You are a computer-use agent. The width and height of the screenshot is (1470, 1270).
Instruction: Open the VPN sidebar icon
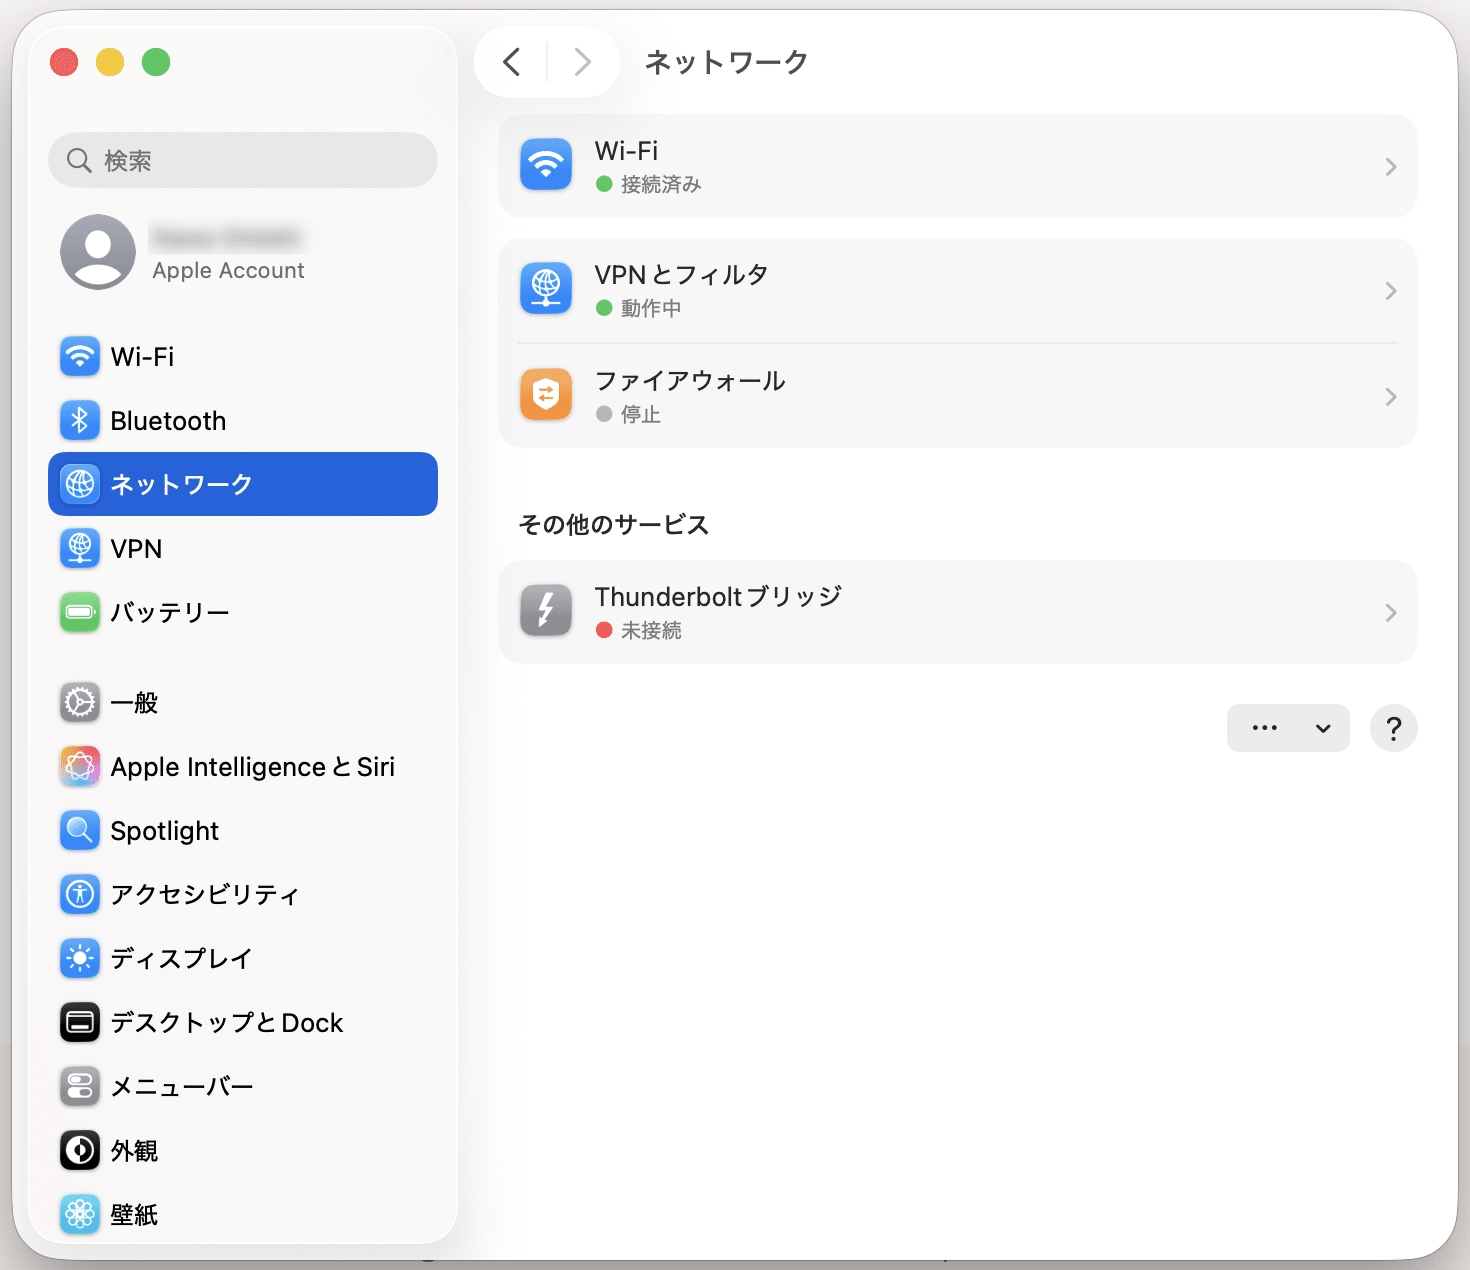click(80, 548)
